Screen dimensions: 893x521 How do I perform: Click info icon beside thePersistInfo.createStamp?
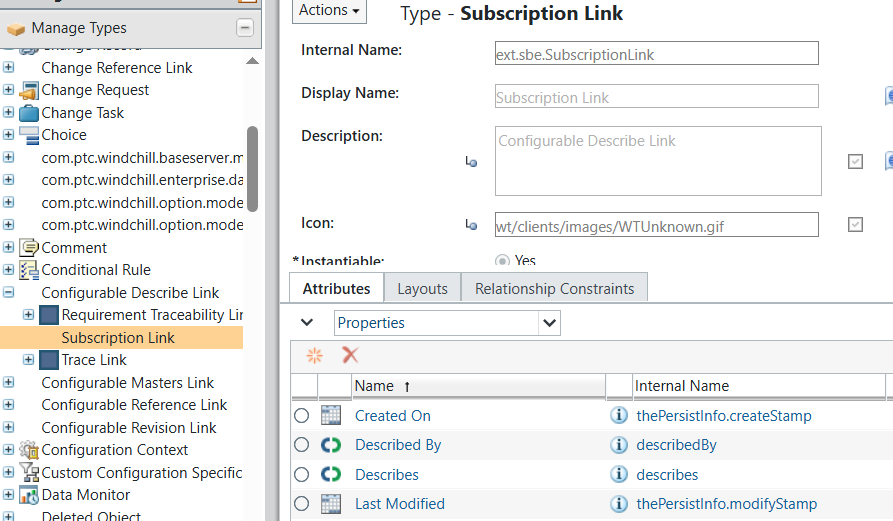pos(619,416)
